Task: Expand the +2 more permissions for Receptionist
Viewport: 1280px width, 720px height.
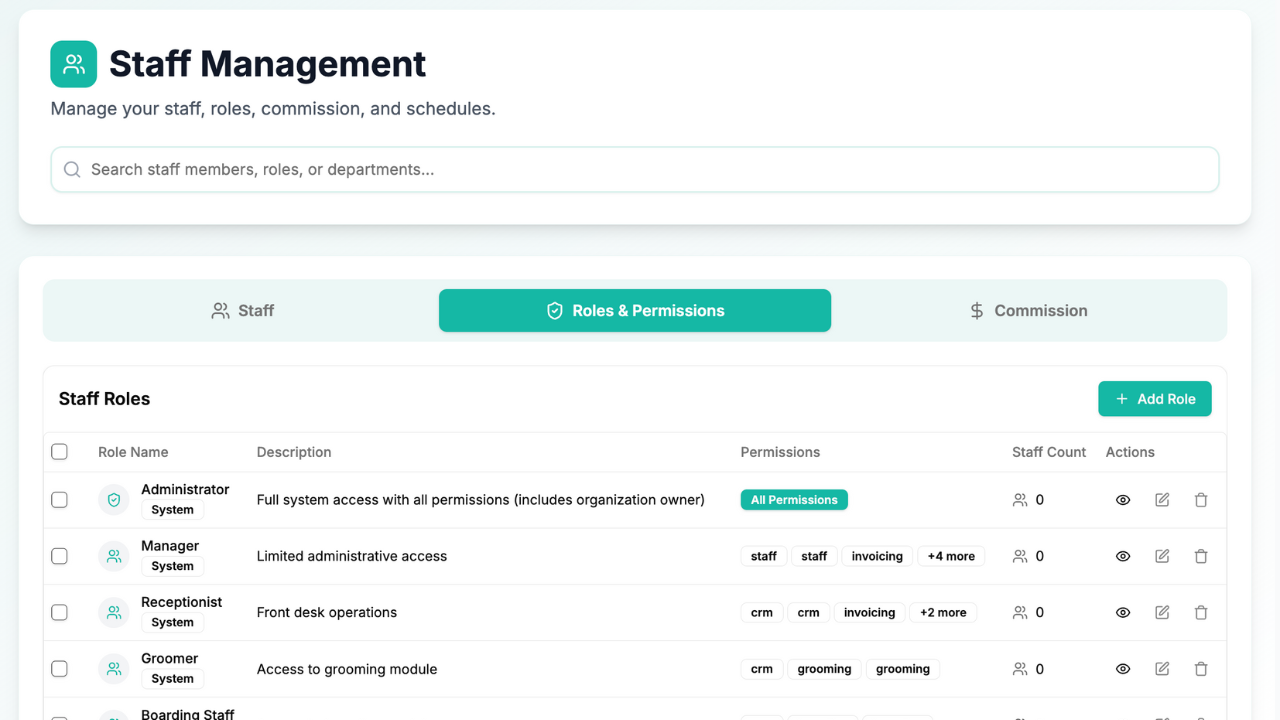Action: (x=943, y=612)
